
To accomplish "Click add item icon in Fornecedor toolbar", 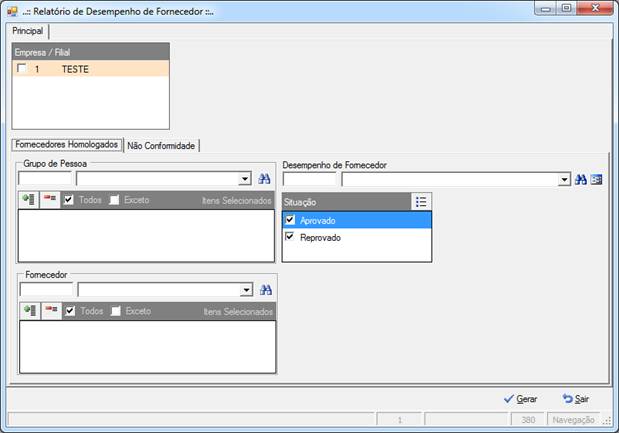I will (30, 311).
